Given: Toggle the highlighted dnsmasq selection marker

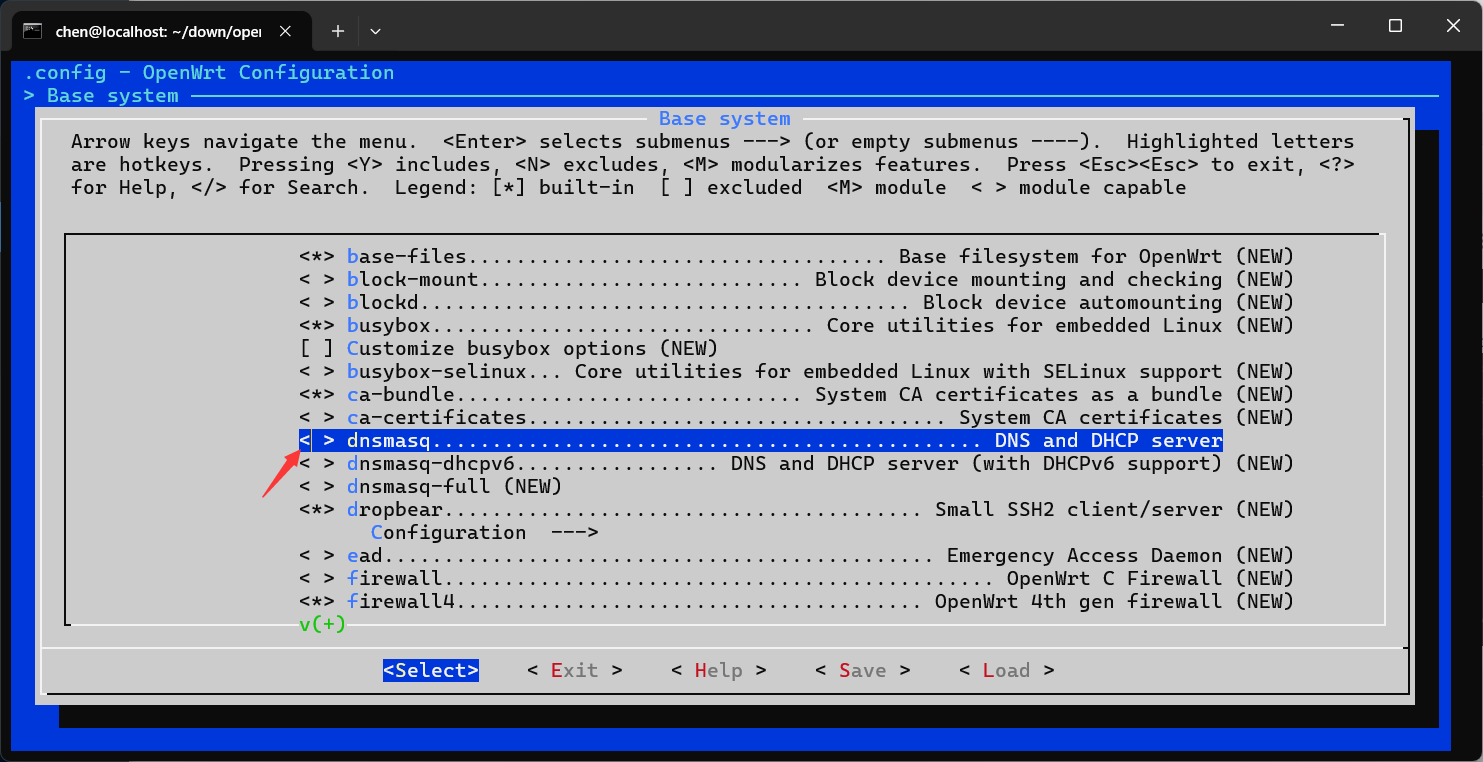Looking at the screenshot, I should 317,441.
